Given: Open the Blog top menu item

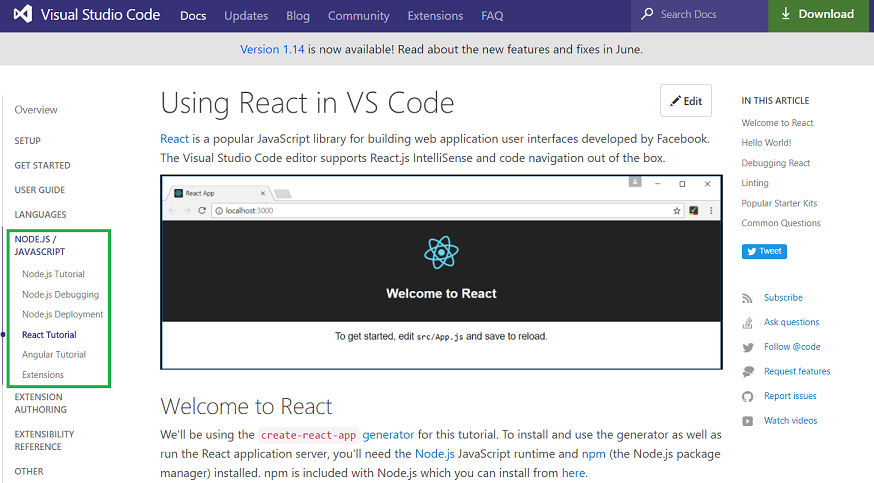Looking at the screenshot, I should pyautogui.click(x=298, y=16).
